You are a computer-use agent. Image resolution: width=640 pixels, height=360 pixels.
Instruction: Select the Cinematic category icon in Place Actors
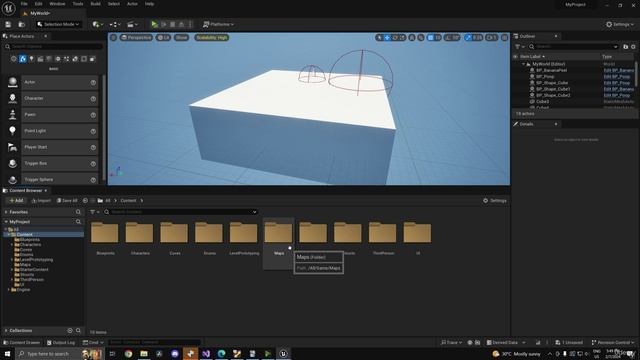click(x=40, y=59)
